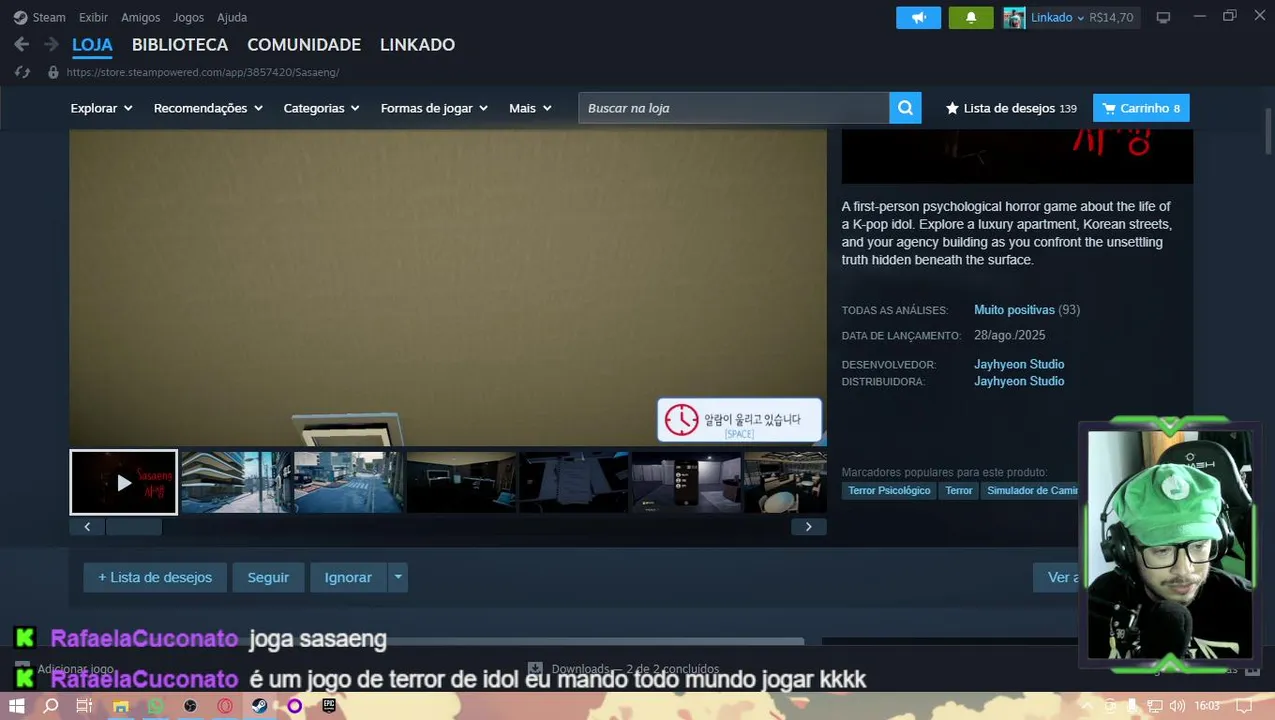Viewport: 1275px width, 720px height.
Task: Open the Steam menu
Action: point(49,17)
